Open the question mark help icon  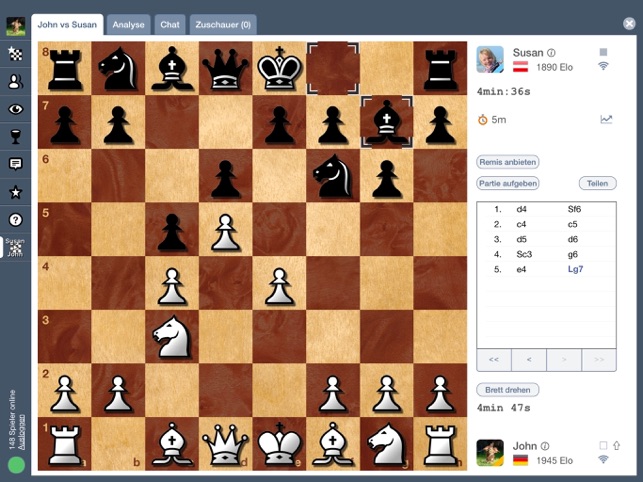15,219
